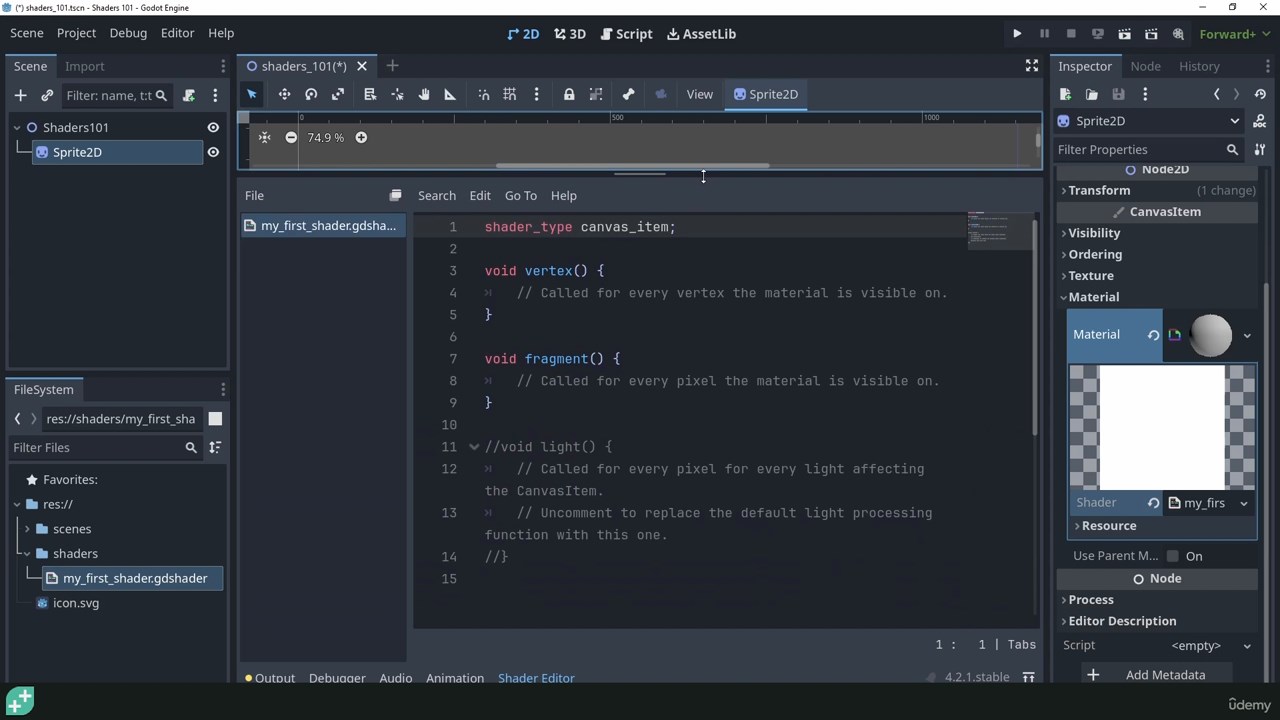Sort files in the FileSystem dock

coord(215,447)
